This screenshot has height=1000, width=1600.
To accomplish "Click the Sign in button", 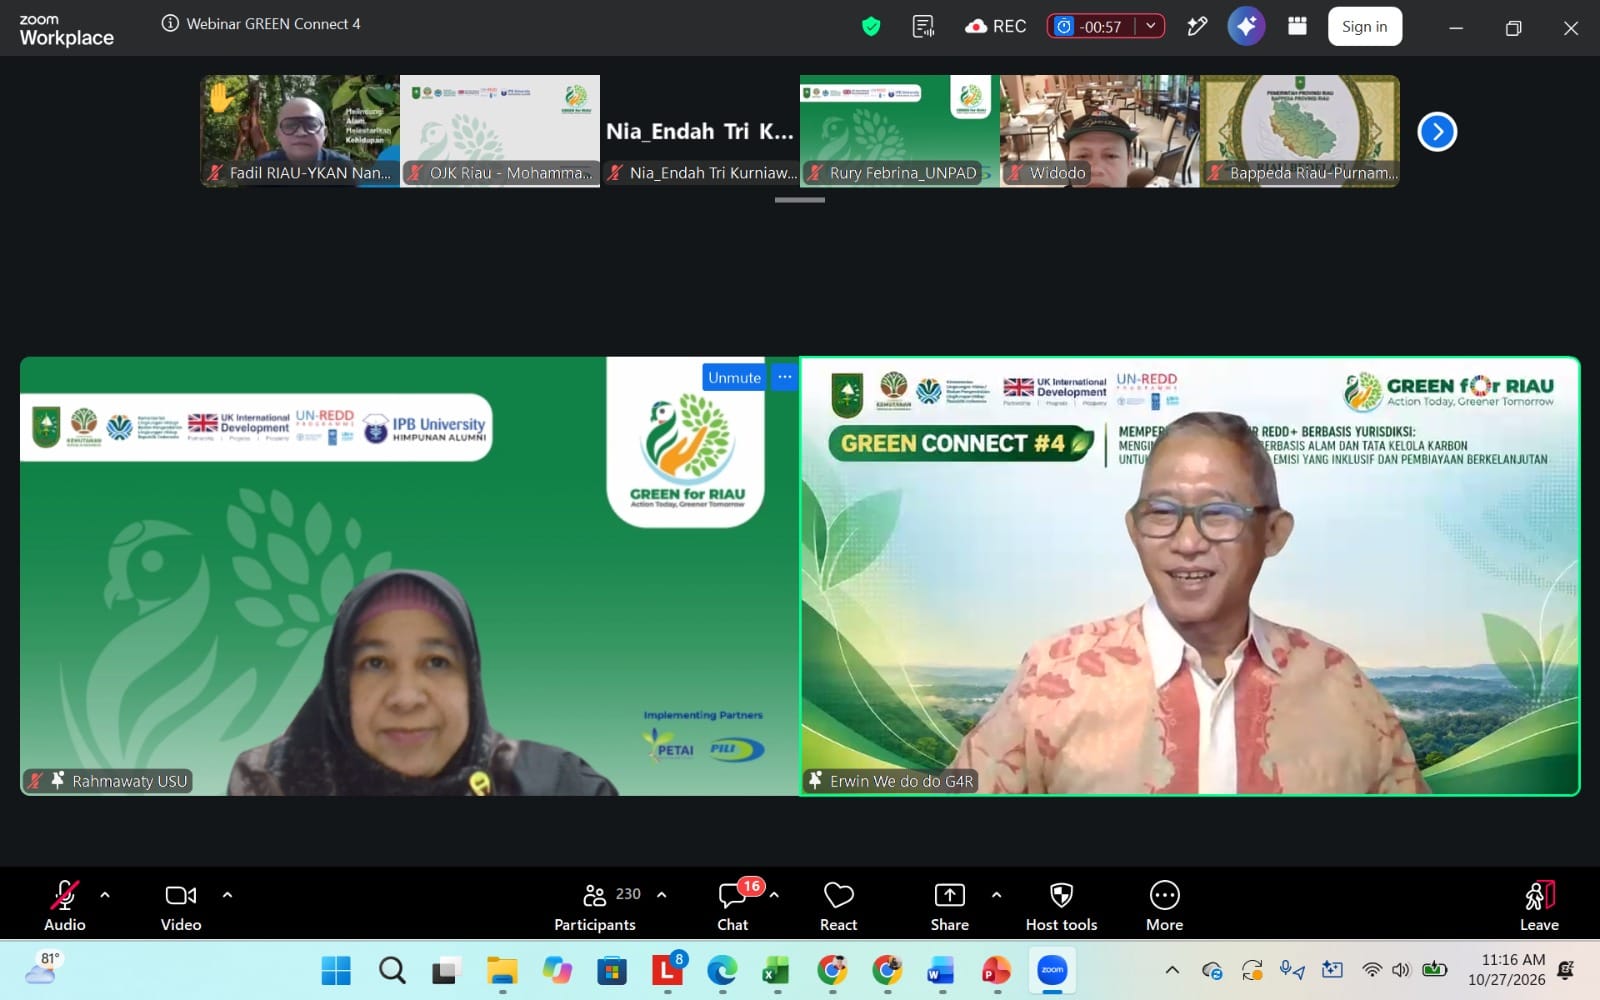I will [x=1365, y=27].
